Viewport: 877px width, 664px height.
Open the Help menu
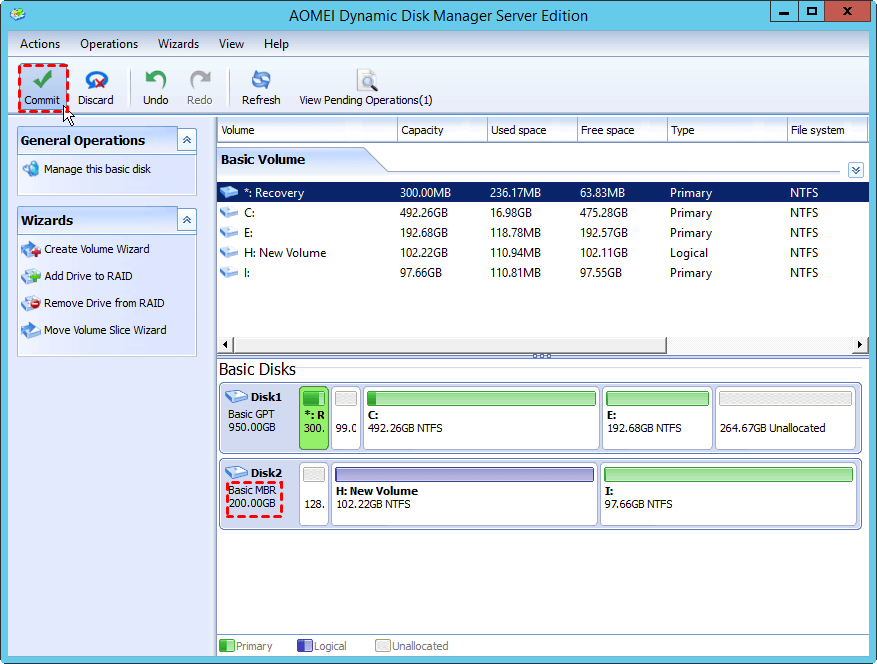point(276,44)
